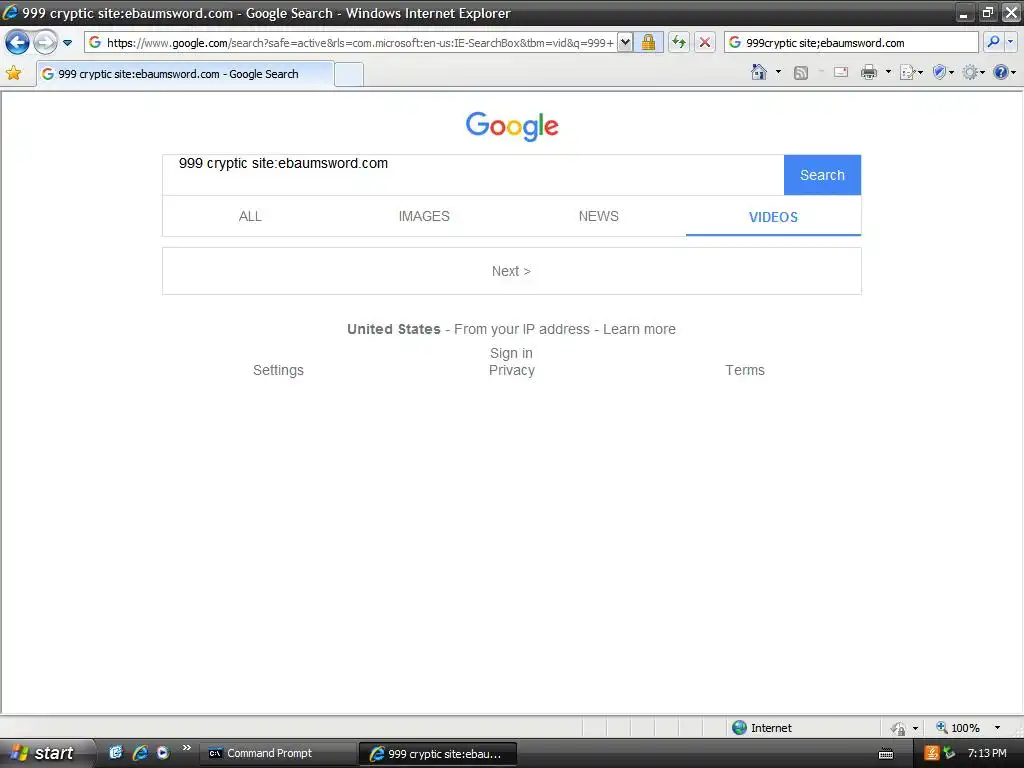
Task: Click the green network tray icon
Action: [x=949, y=753]
